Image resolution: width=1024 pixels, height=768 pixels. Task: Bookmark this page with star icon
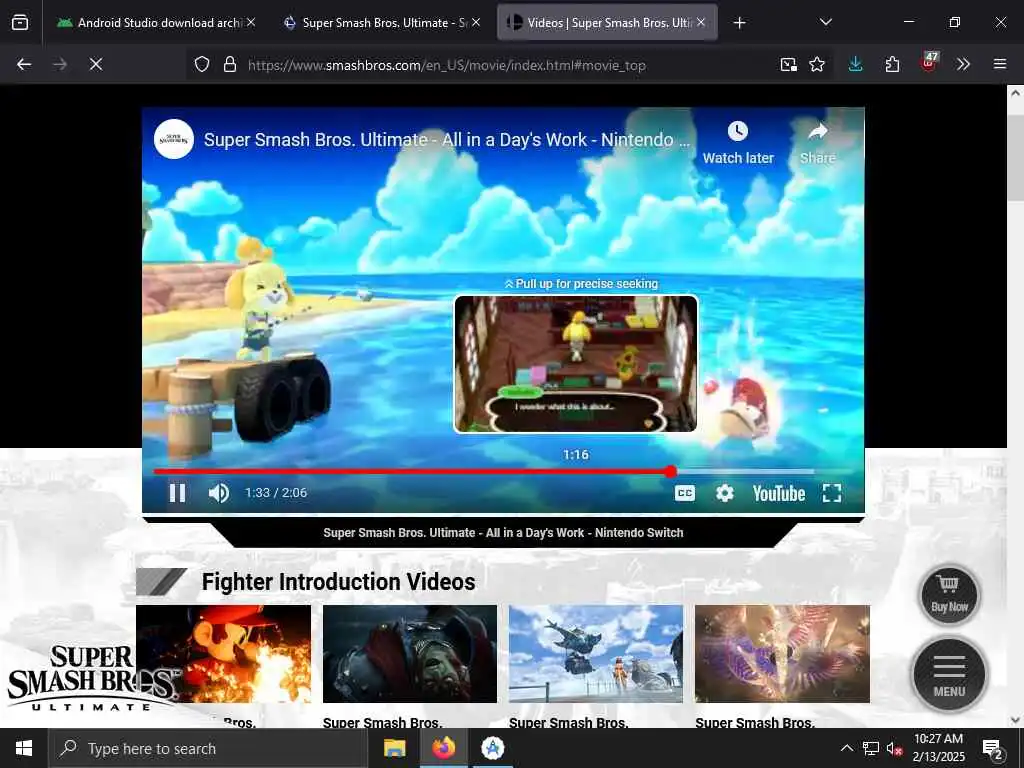click(x=817, y=65)
